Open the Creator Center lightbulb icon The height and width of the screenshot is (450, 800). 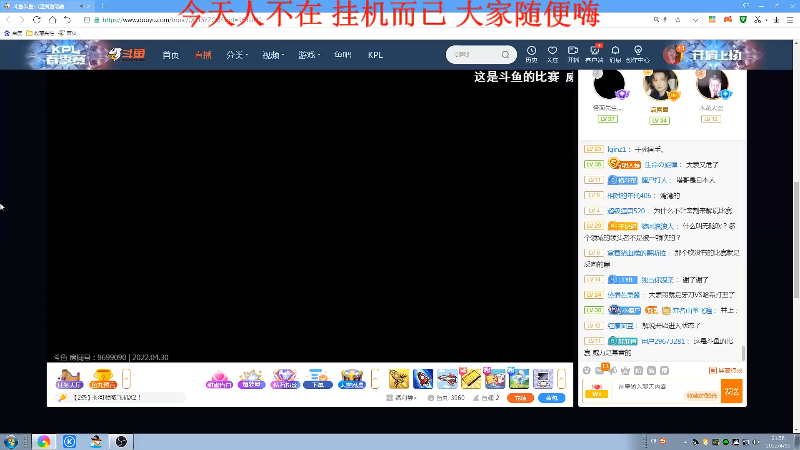click(x=638, y=54)
